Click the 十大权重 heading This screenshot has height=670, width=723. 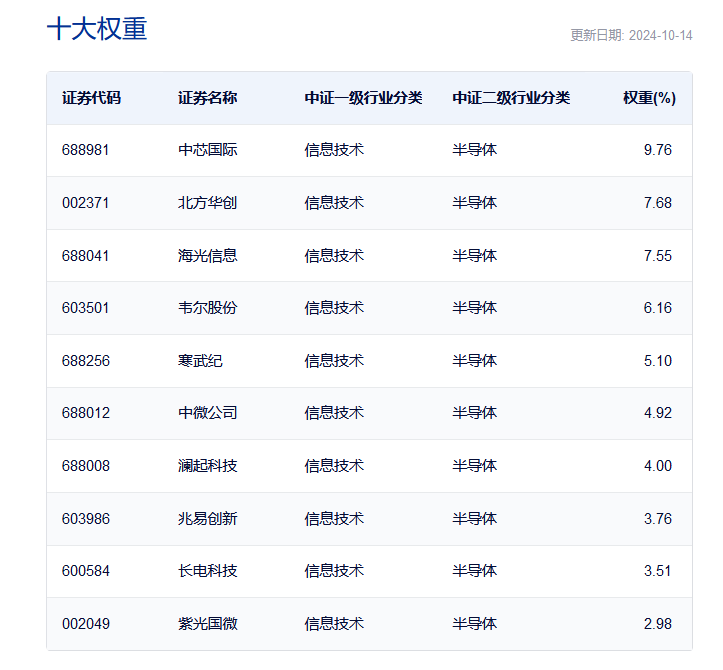(x=97, y=29)
